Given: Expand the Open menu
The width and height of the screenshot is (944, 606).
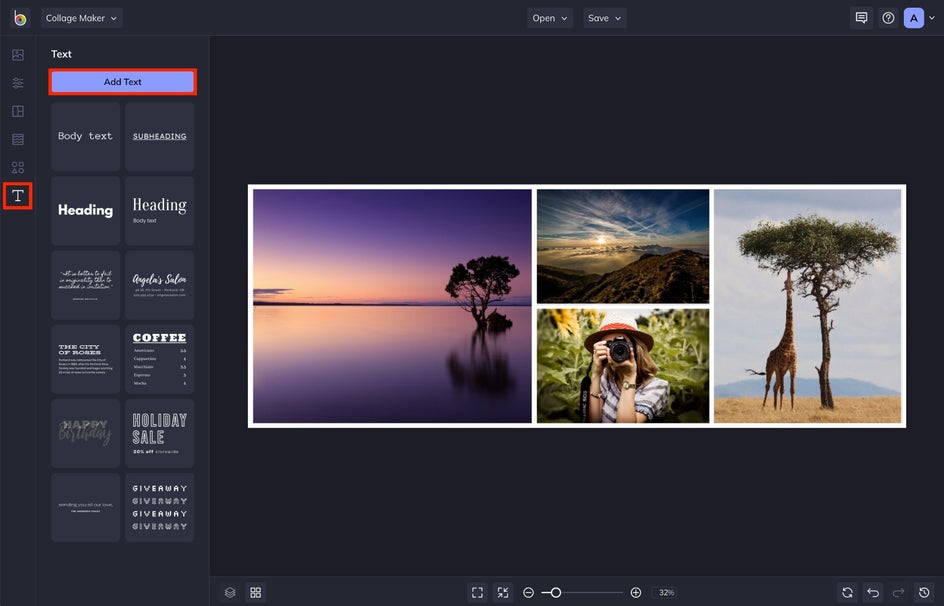Looking at the screenshot, I should click(549, 17).
